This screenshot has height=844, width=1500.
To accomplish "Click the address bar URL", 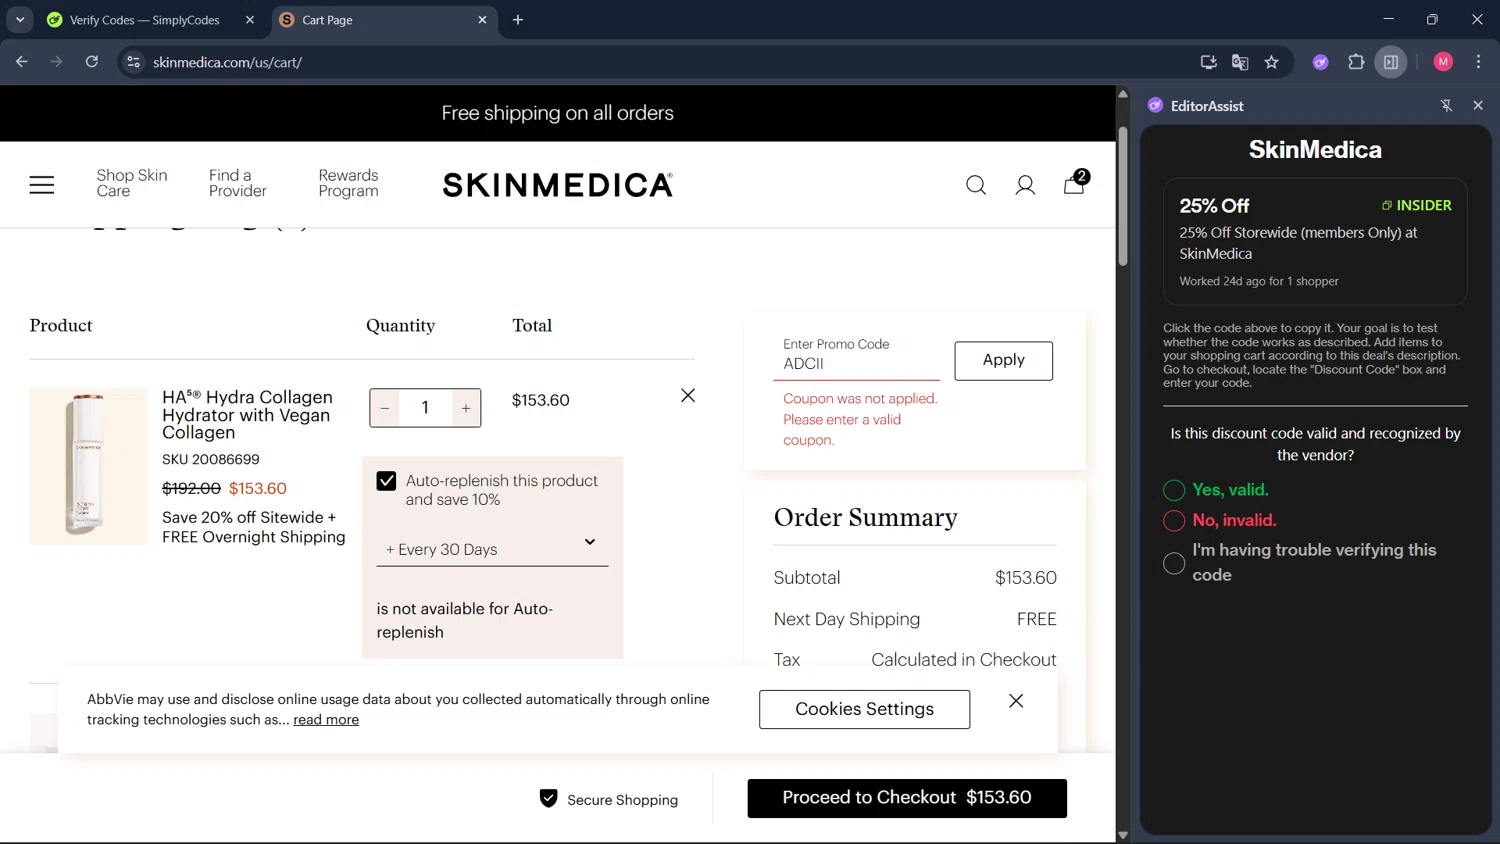I will coord(228,62).
